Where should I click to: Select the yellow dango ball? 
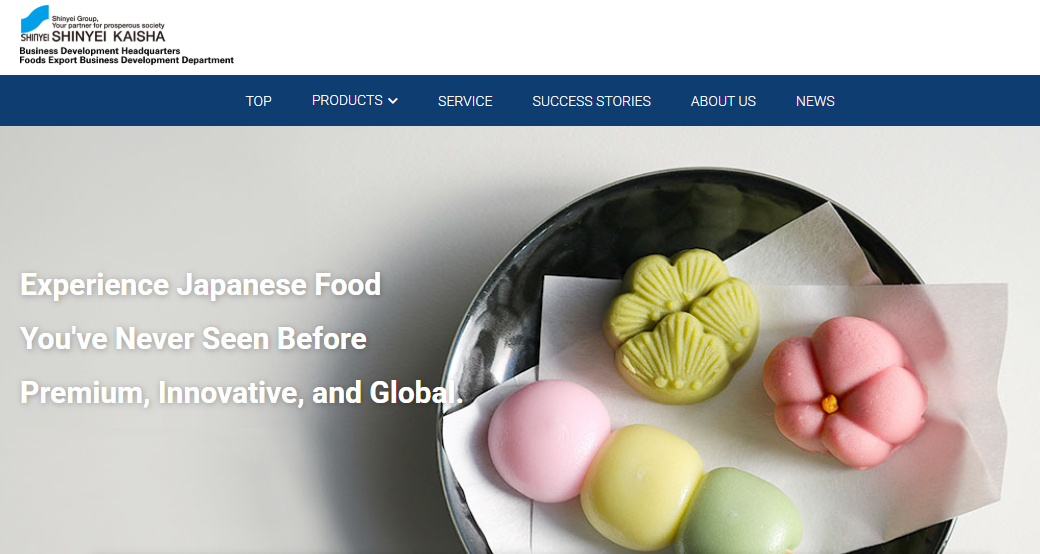point(641,486)
